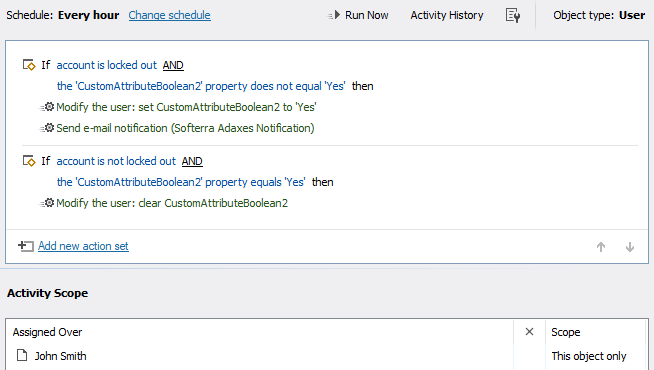Click the second action set condition icon
The height and width of the screenshot is (370, 654).
coord(29,161)
